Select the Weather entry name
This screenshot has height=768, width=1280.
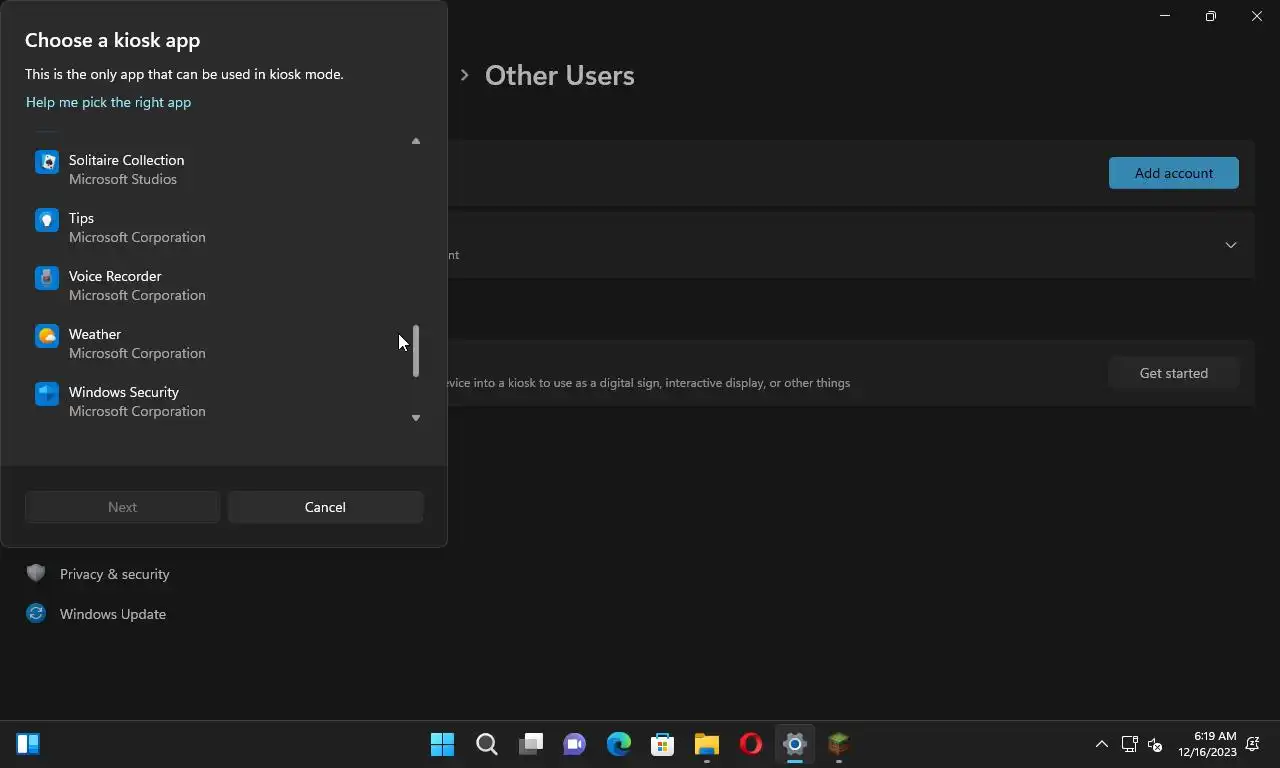click(x=95, y=334)
